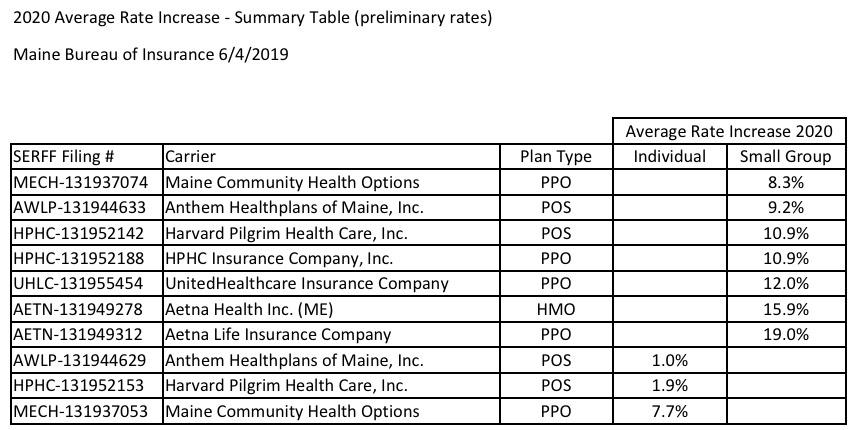
Task: Click the Maine Bureau of Insurance date line
Action: click(x=151, y=54)
